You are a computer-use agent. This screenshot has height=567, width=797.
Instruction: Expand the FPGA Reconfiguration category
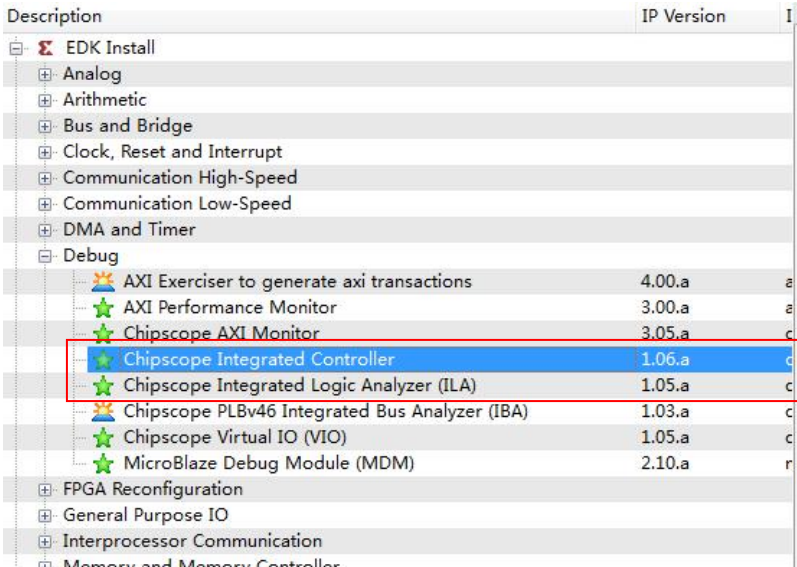[x=45, y=490]
